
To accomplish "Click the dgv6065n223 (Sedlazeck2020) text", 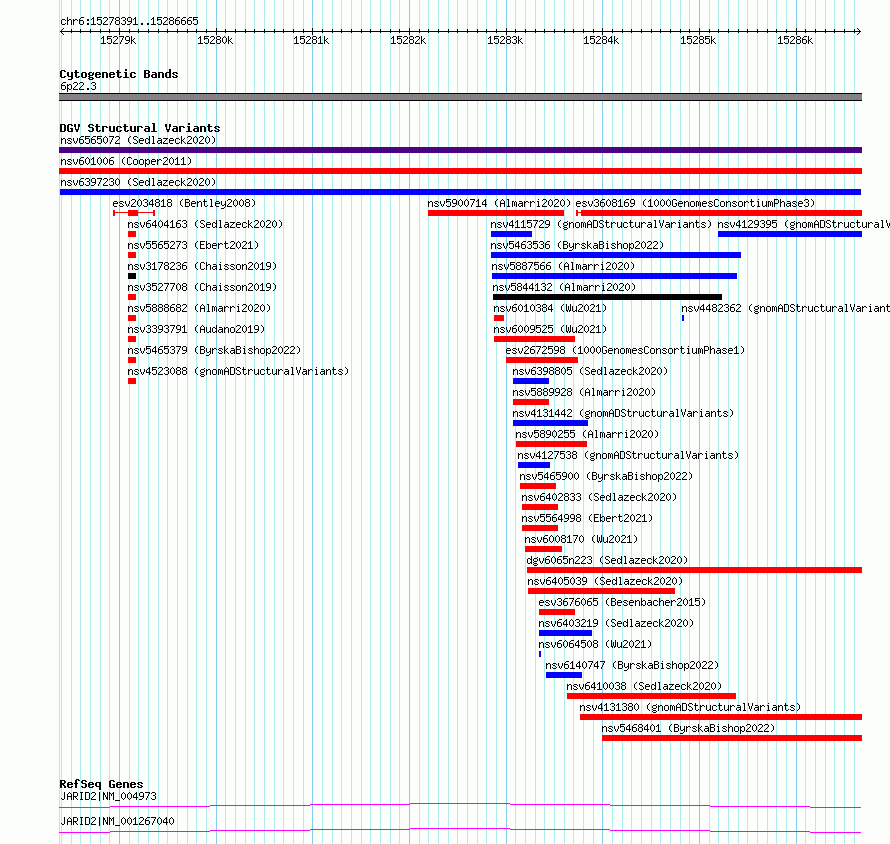I will 607,560.
